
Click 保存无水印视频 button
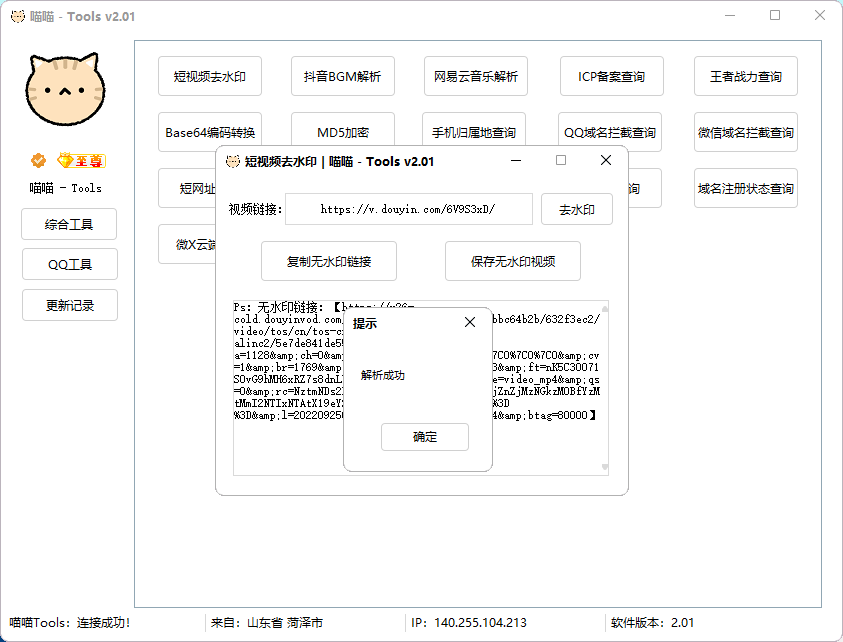pos(513,261)
